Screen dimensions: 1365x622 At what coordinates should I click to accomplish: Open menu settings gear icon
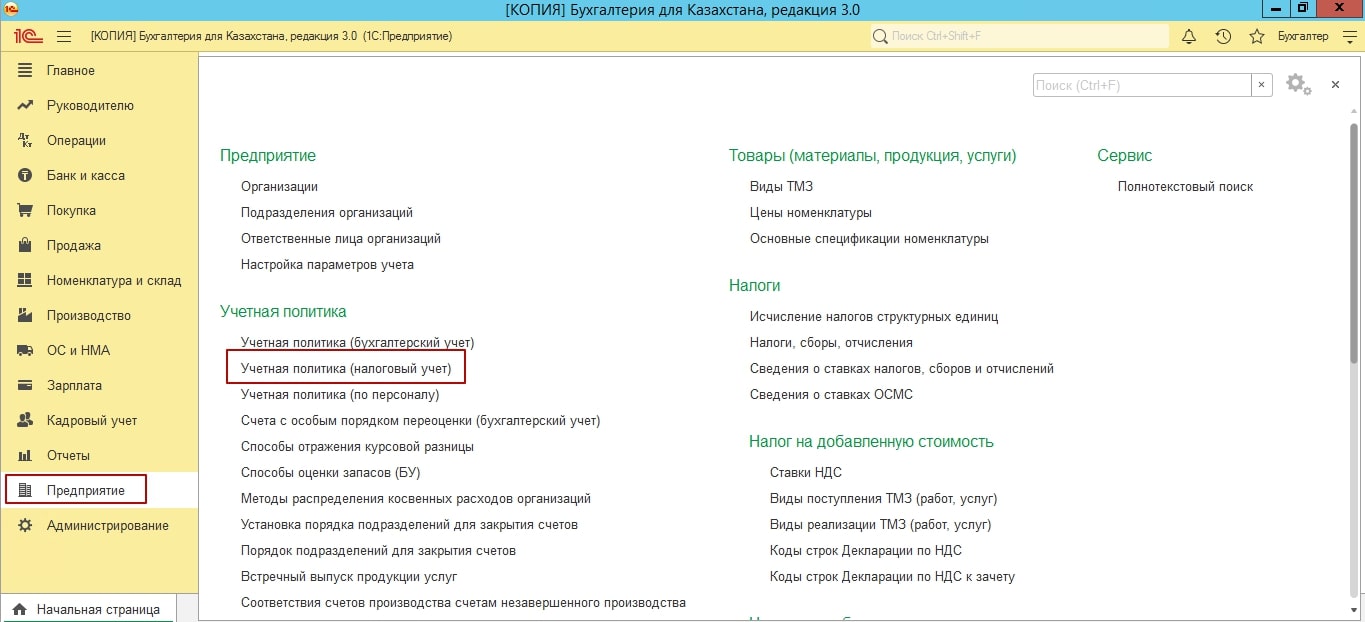(1297, 85)
